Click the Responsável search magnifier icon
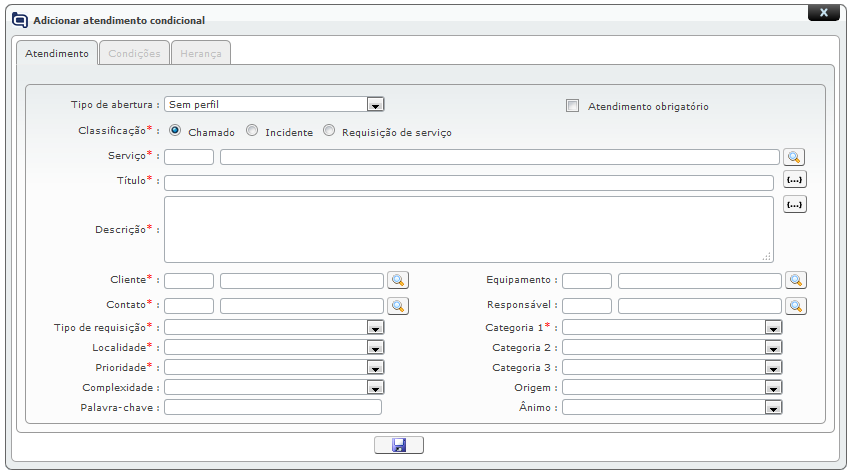The height and width of the screenshot is (476, 852). click(x=795, y=306)
